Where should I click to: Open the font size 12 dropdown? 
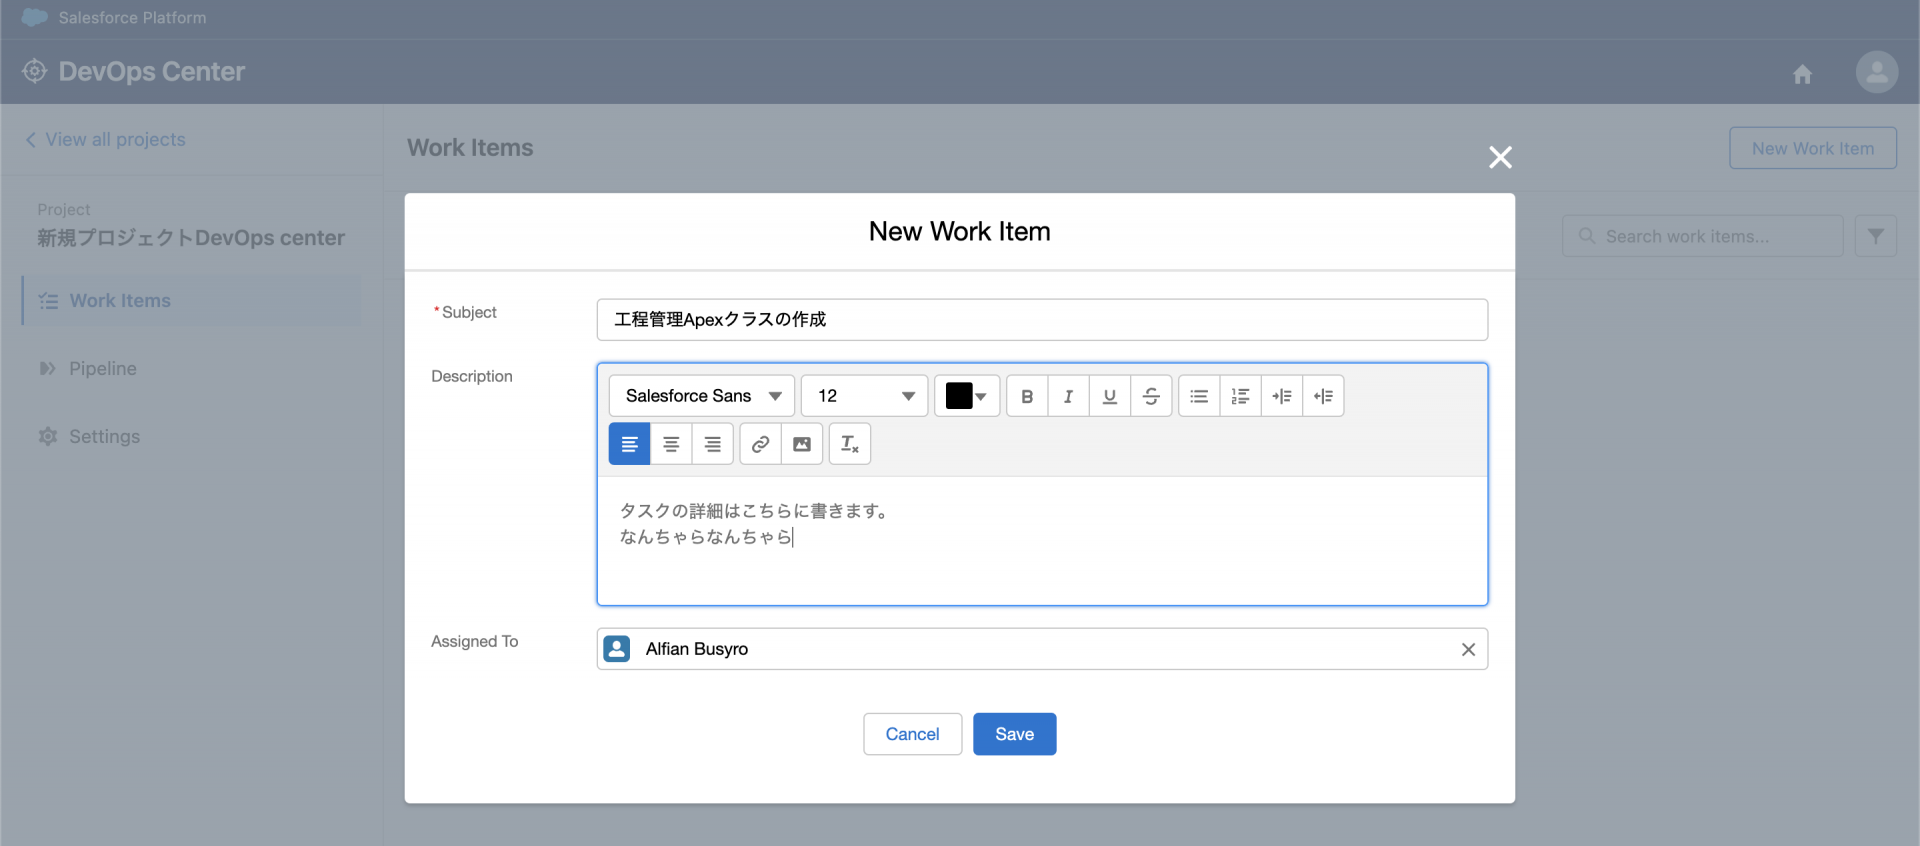coord(865,396)
